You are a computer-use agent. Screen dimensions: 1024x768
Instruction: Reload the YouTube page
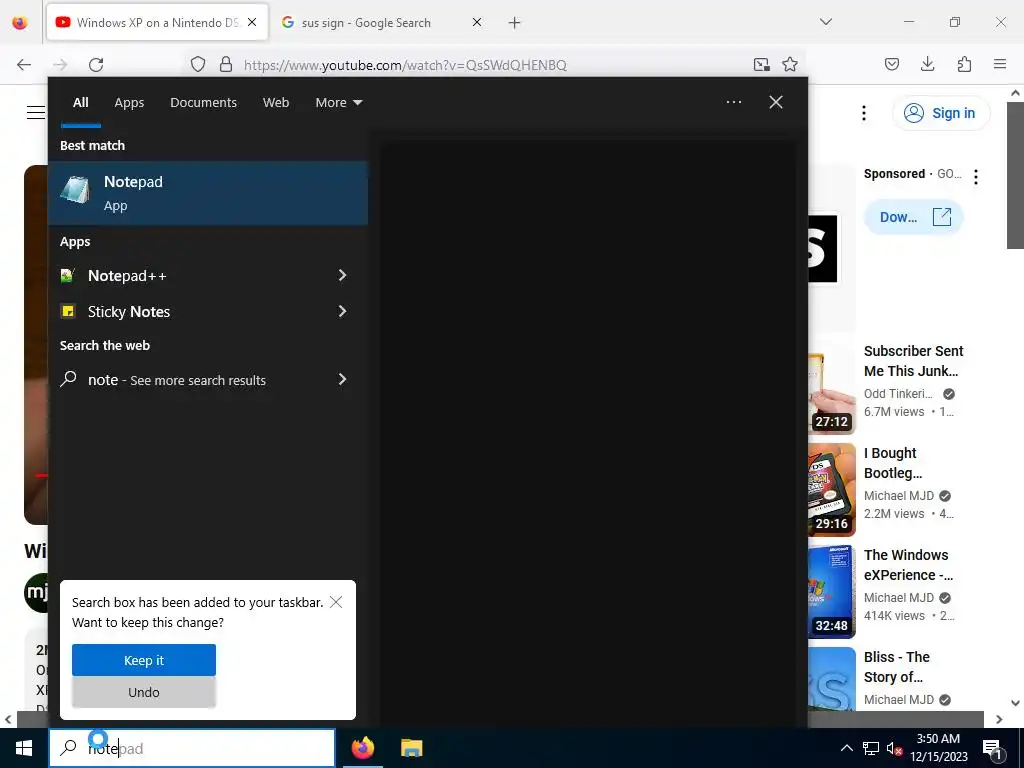96,64
